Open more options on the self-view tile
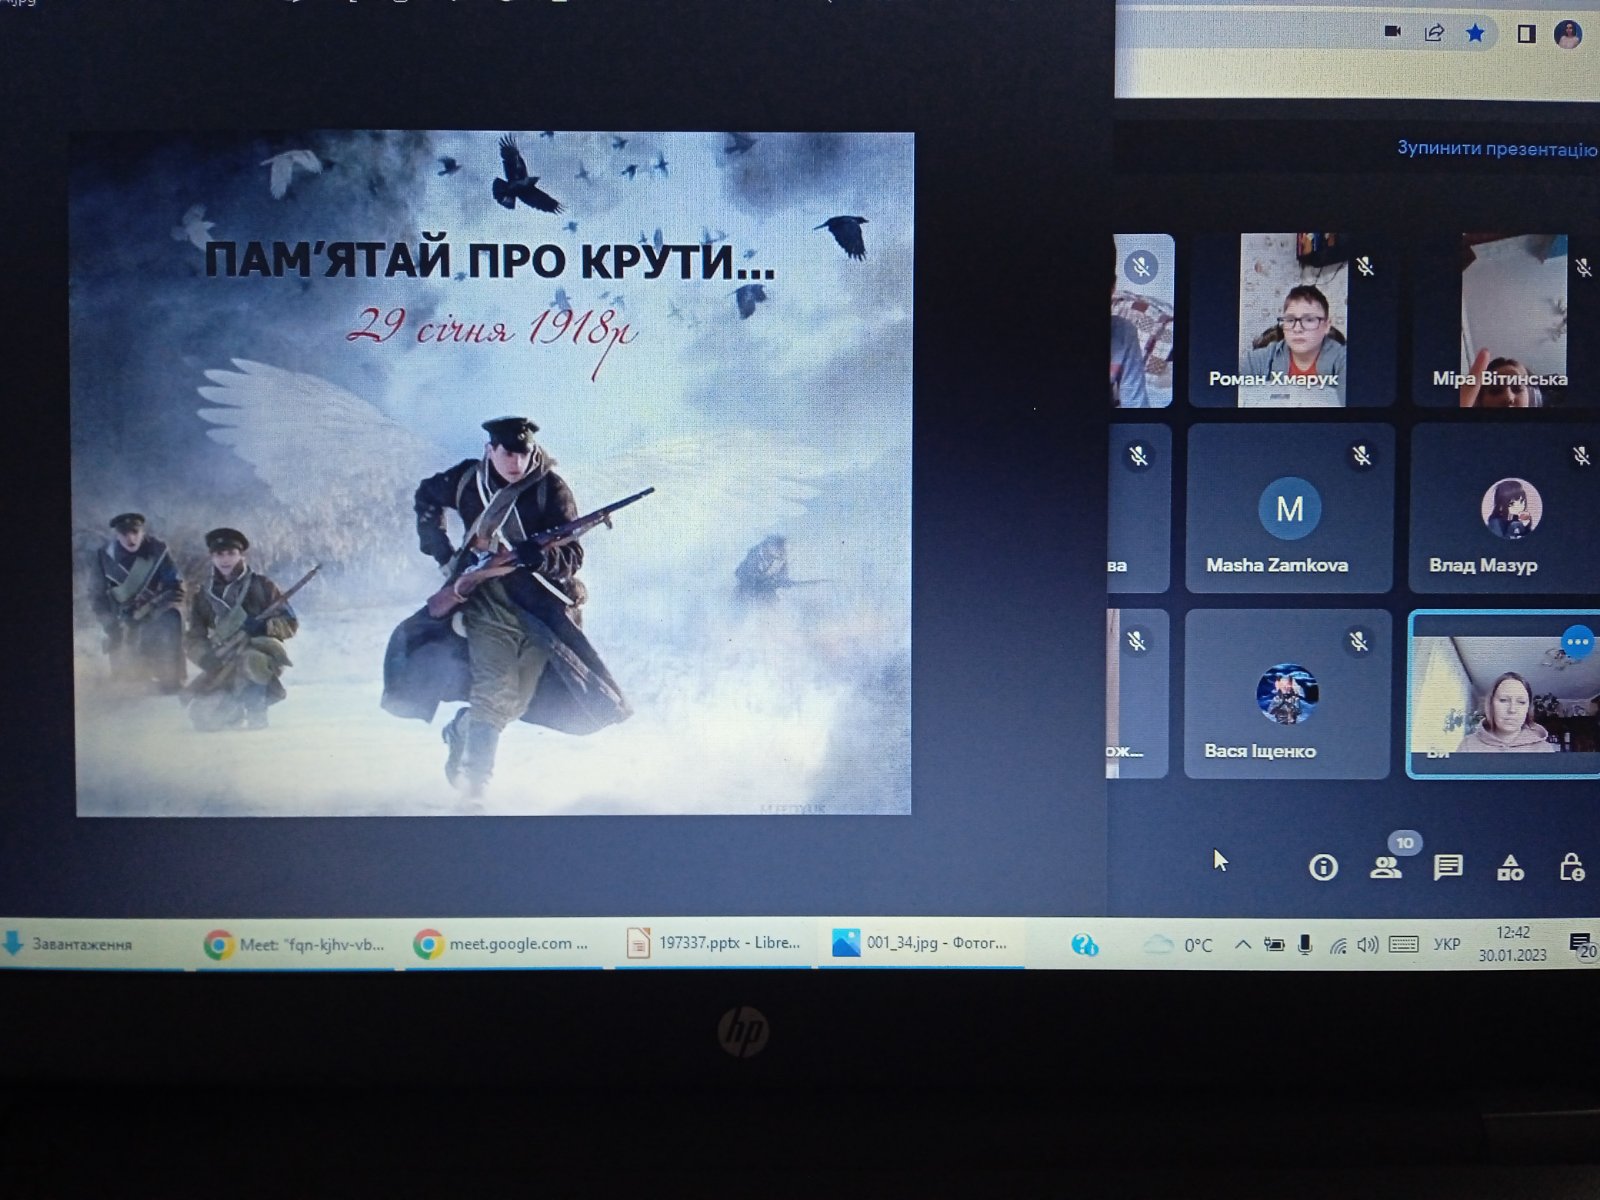This screenshot has height=1200, width=1600. [1577, 642]
